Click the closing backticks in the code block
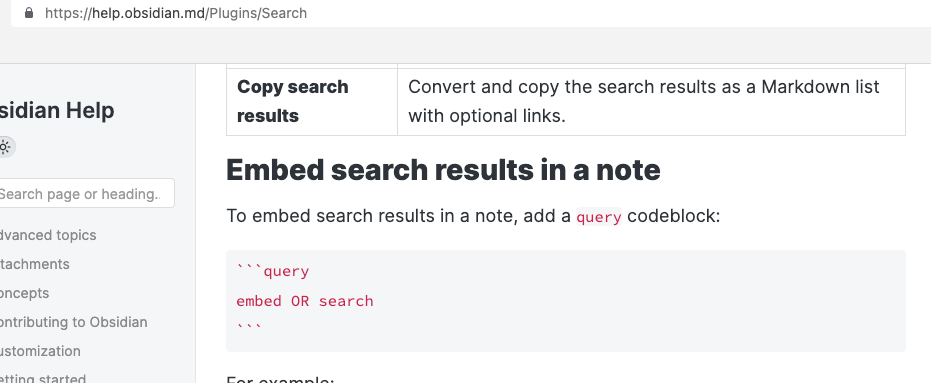The image size is (931, 383). (249, 326)
